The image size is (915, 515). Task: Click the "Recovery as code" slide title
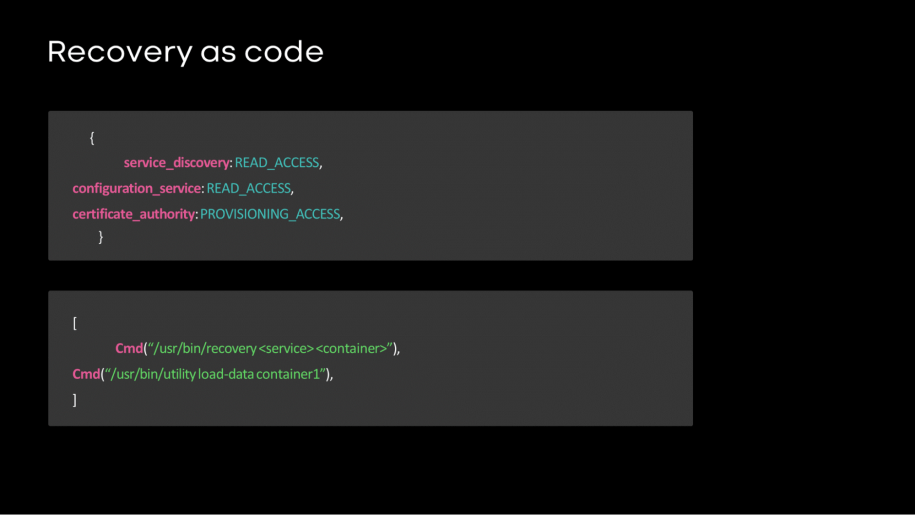[x=185, y=52]
